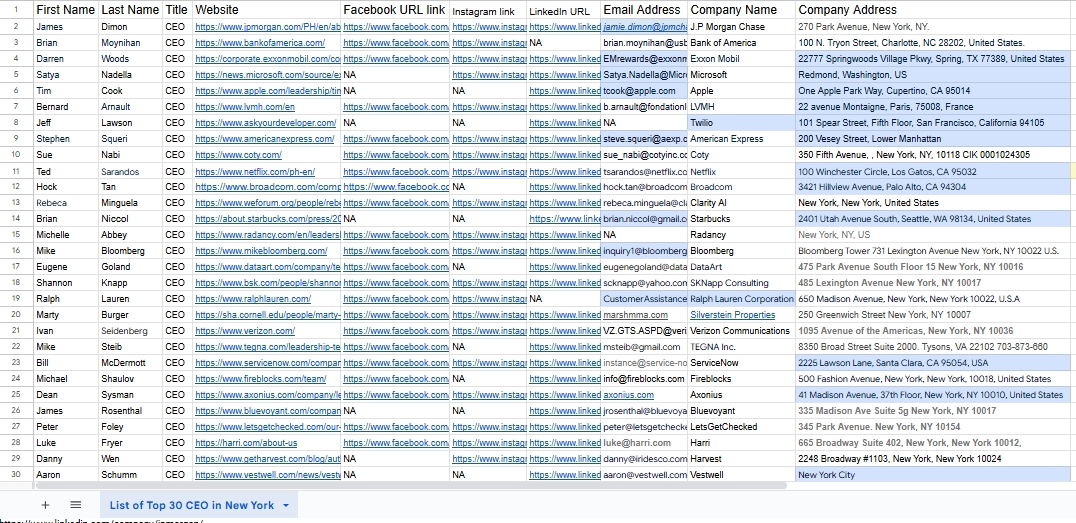This screenshot has width=1076, height=523.
Task: Open the lvmh.com/en website link
Action: point(245,106)
